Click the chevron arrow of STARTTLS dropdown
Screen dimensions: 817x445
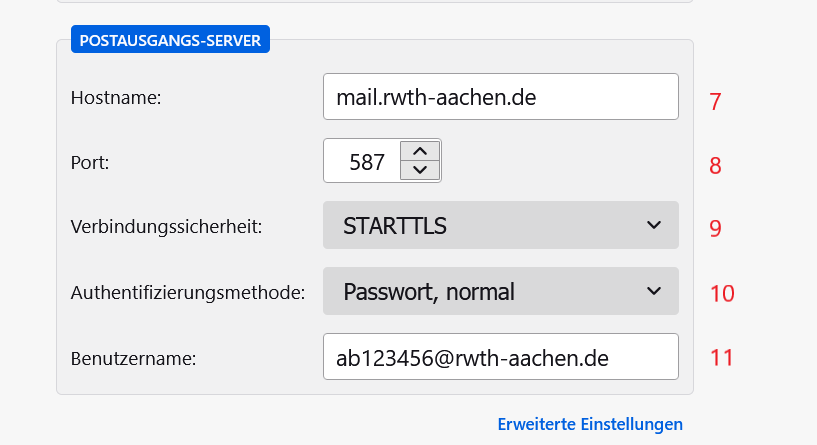[x=654, y=225]
